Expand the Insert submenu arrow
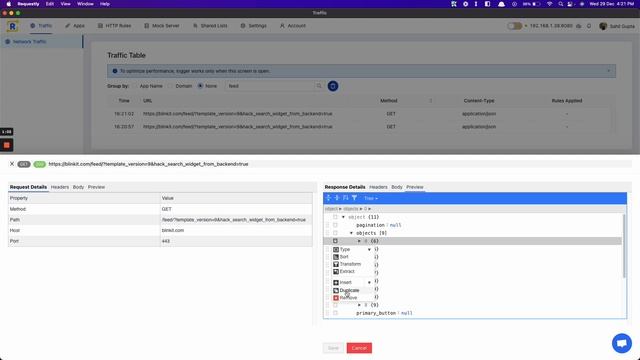Image resolution: width=640 pixels, height=360 pixels. pyautogui.click(x=369, y=282)
